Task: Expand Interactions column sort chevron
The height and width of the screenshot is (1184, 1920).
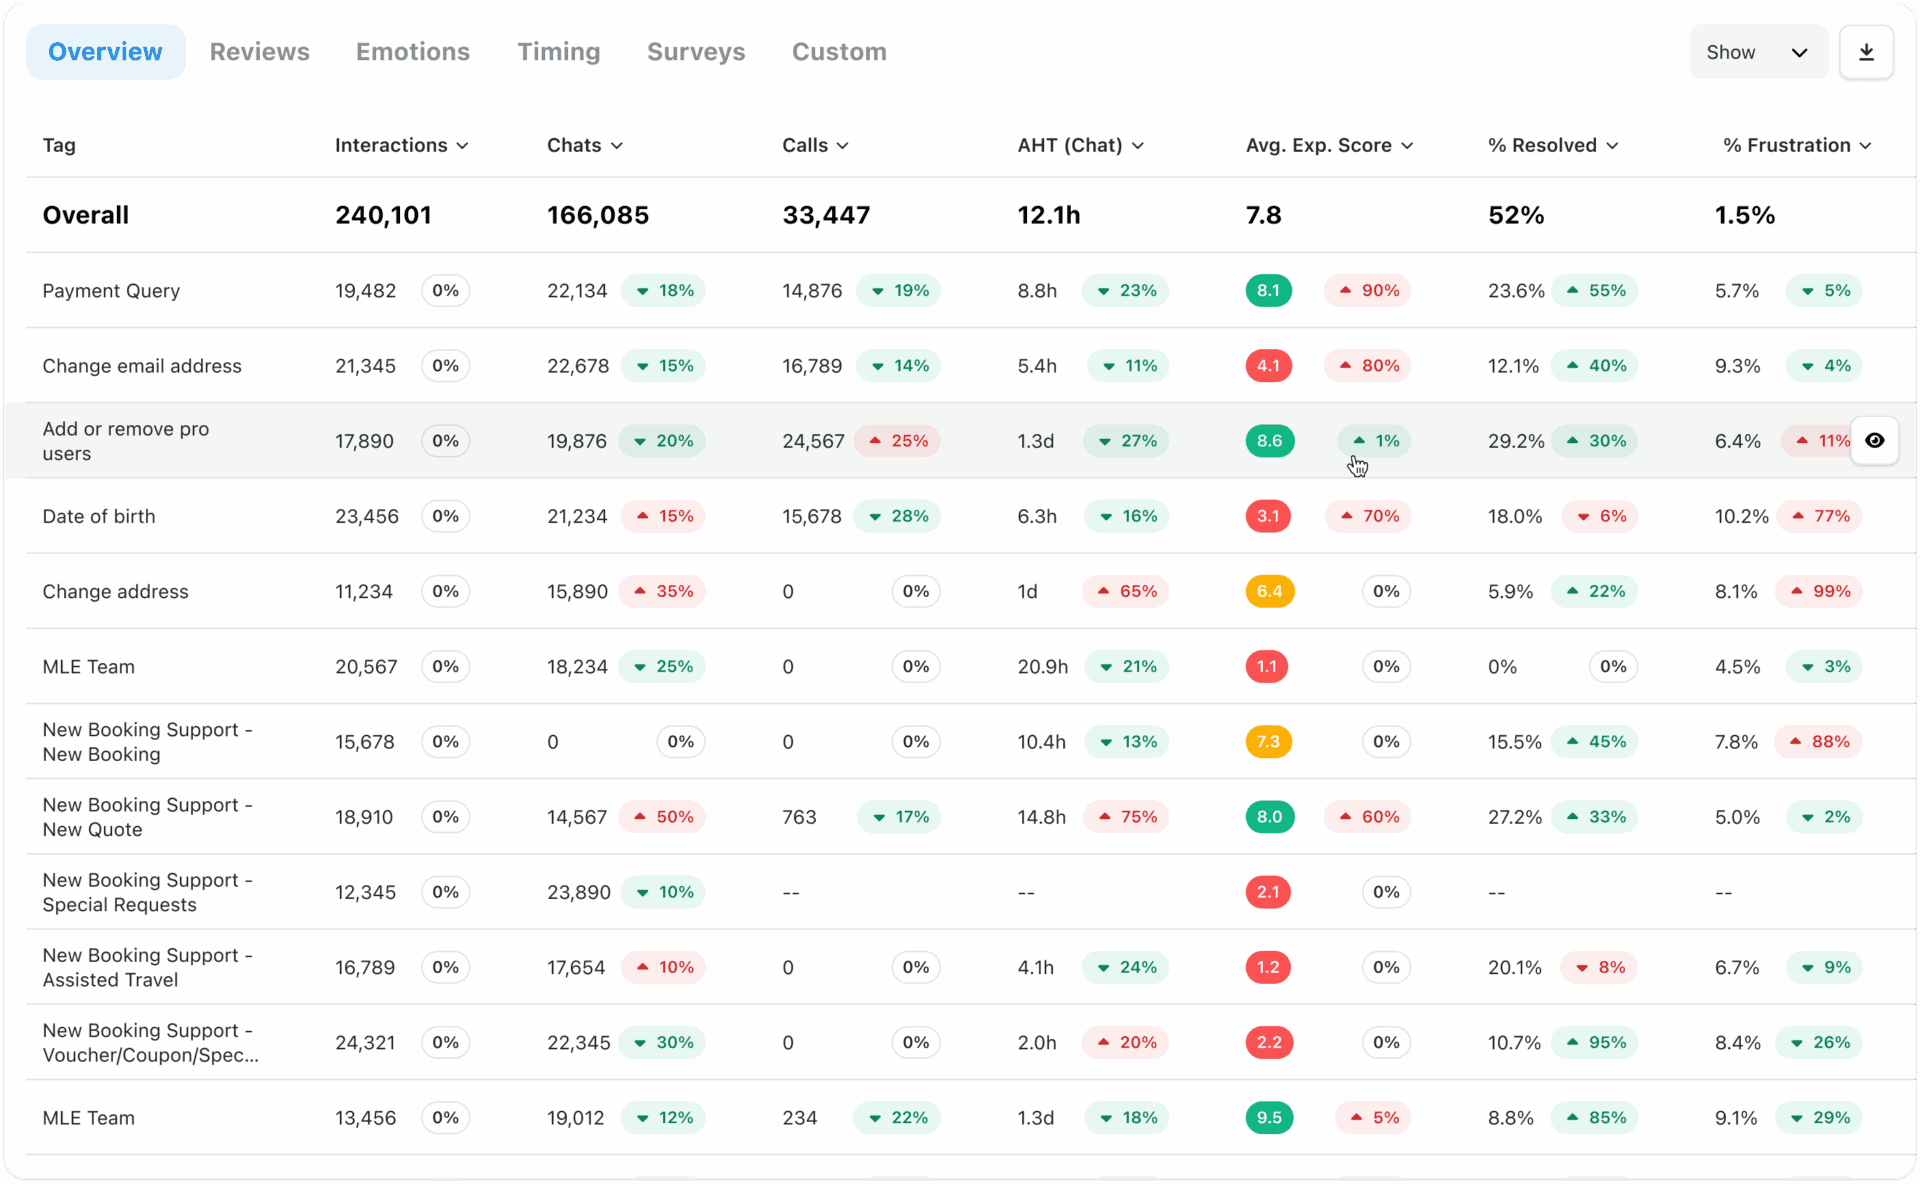Action: 462,146
